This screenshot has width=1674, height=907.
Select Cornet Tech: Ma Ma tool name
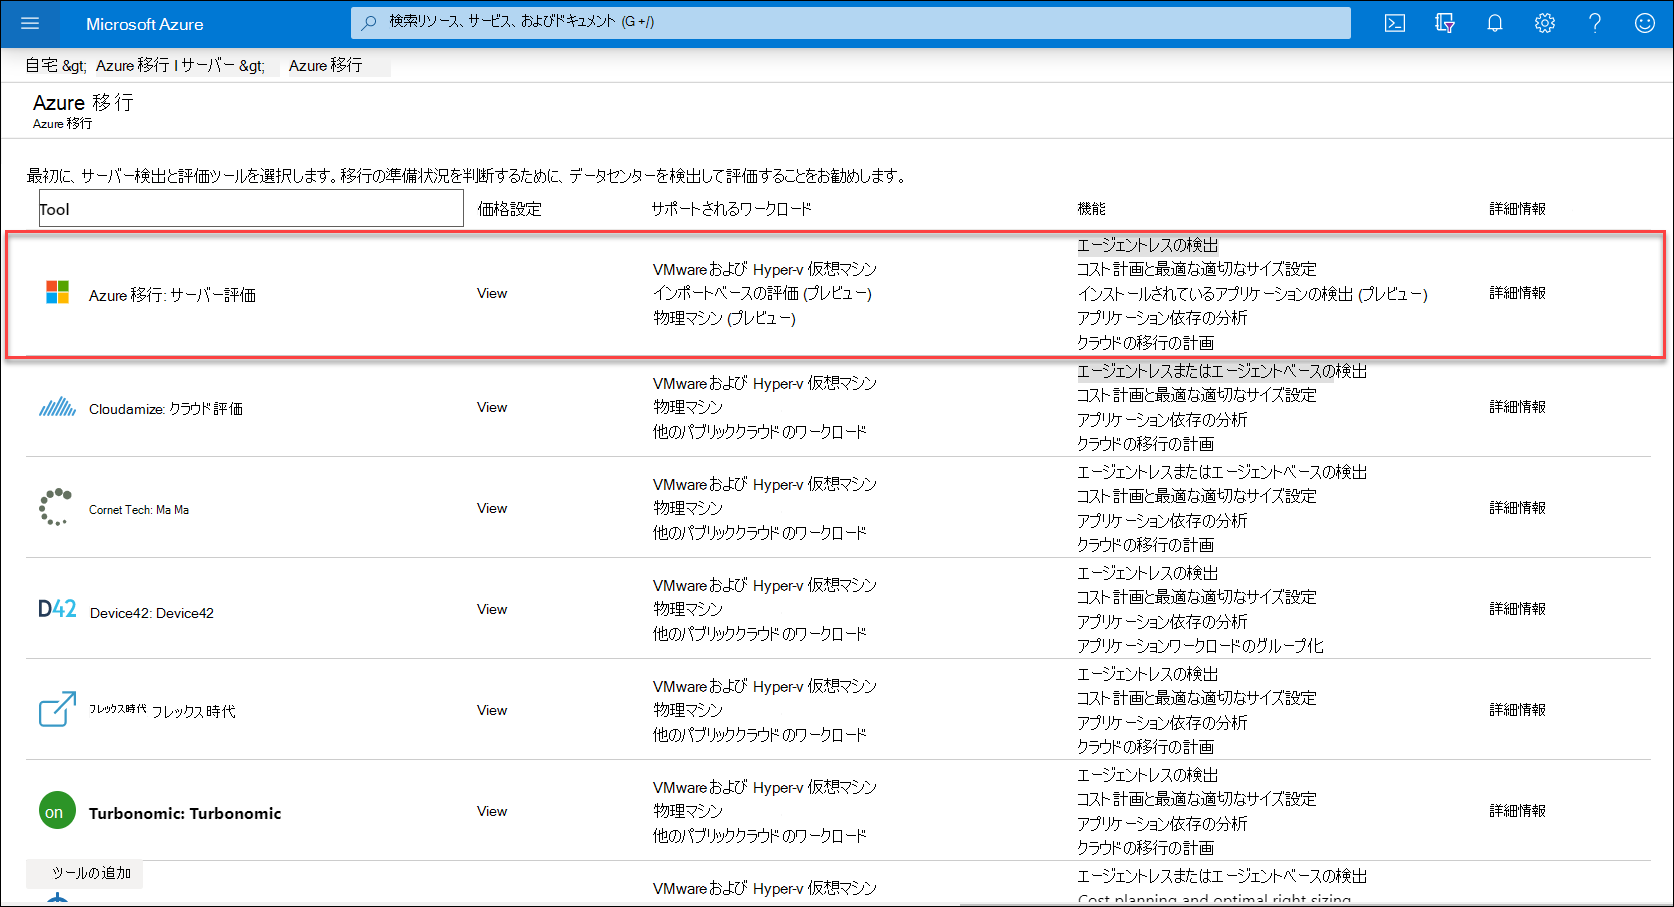[x=139, y=510]
